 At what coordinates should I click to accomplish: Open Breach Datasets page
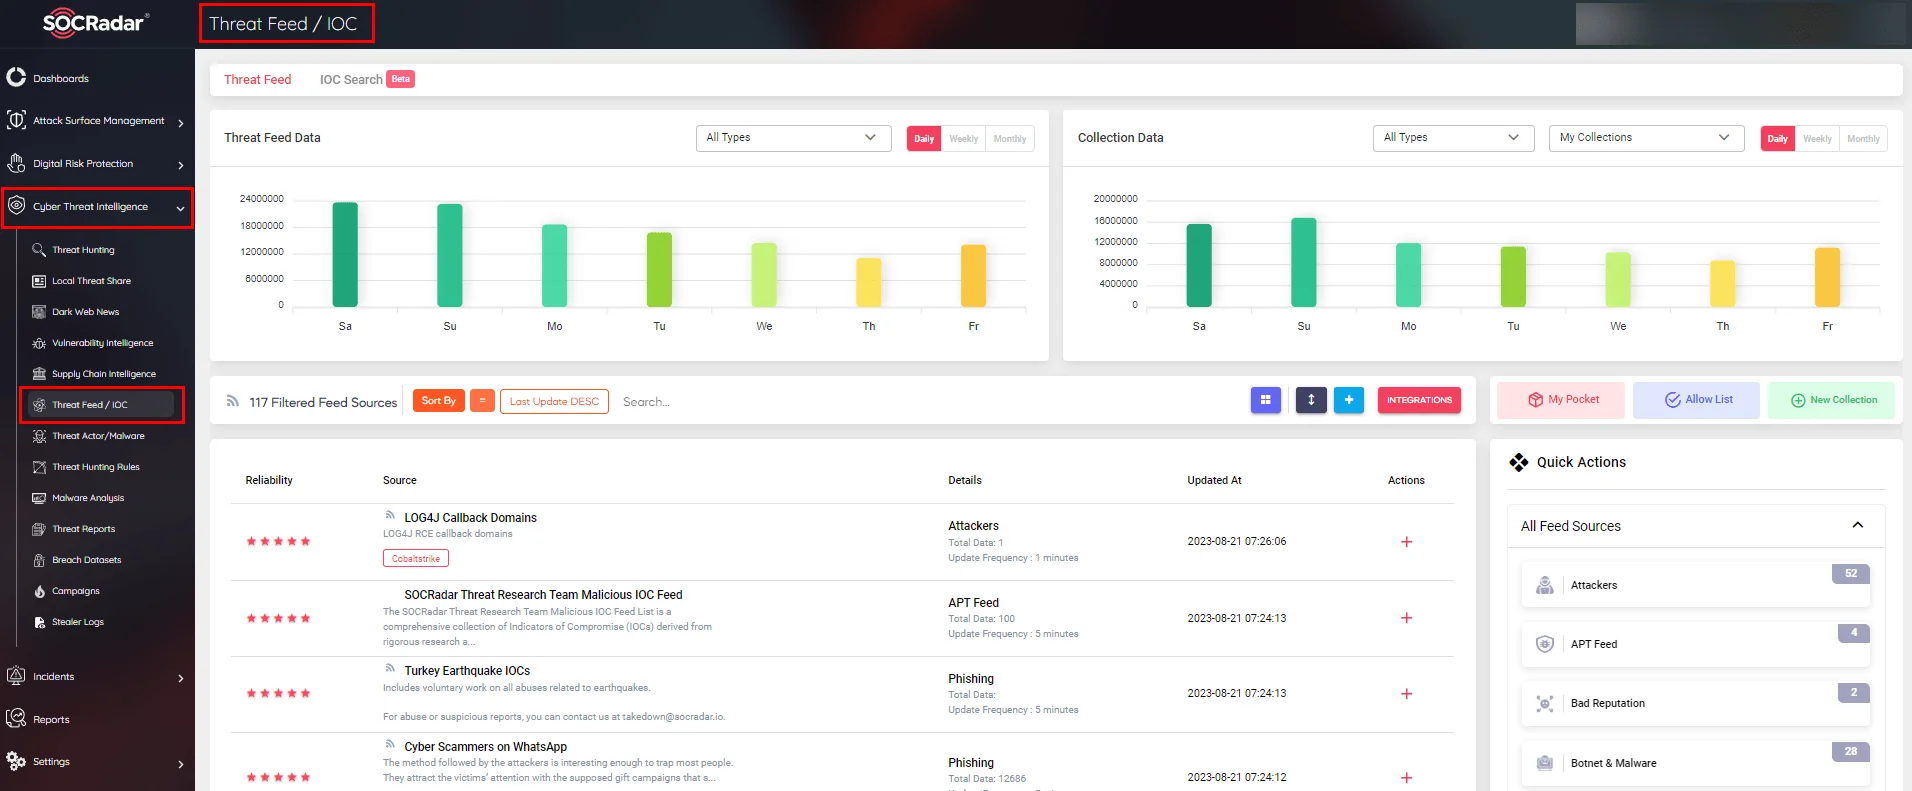click(86, 560)
